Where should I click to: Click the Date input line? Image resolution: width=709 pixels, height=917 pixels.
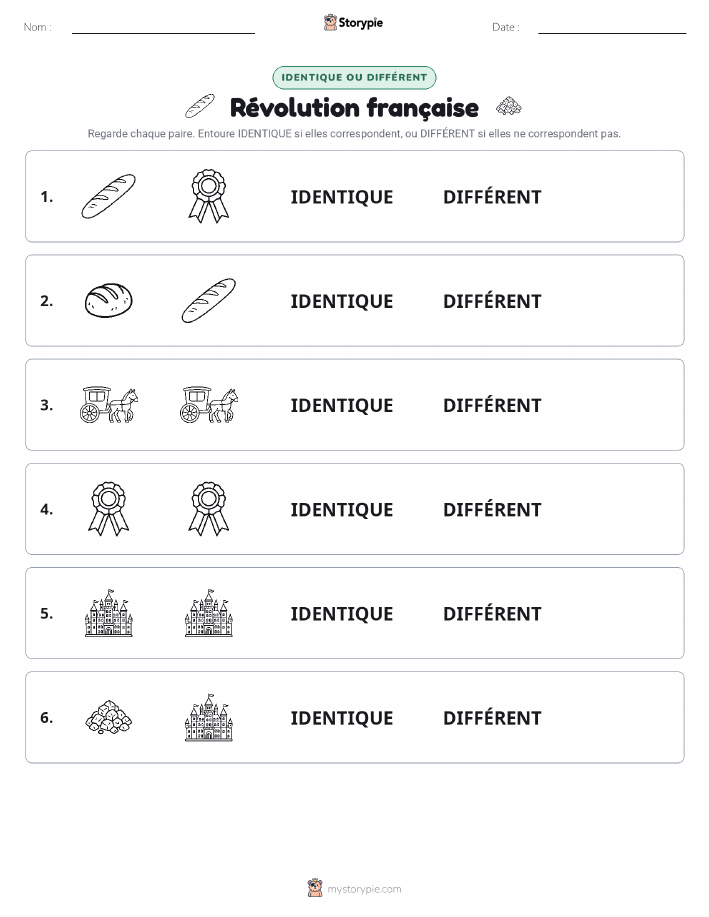coord(612,27)
